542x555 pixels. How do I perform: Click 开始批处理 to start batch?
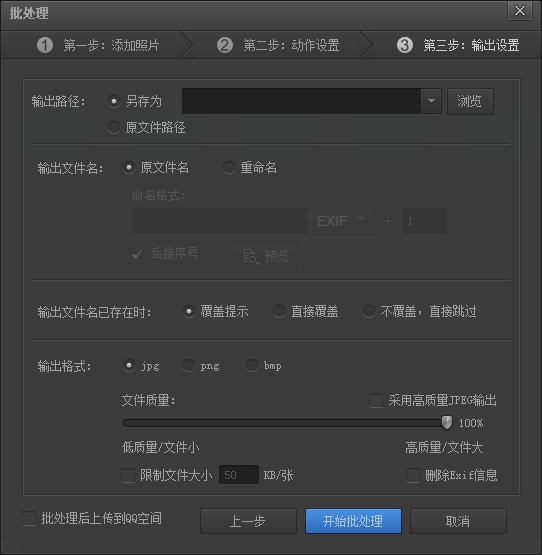pos(353,521)
